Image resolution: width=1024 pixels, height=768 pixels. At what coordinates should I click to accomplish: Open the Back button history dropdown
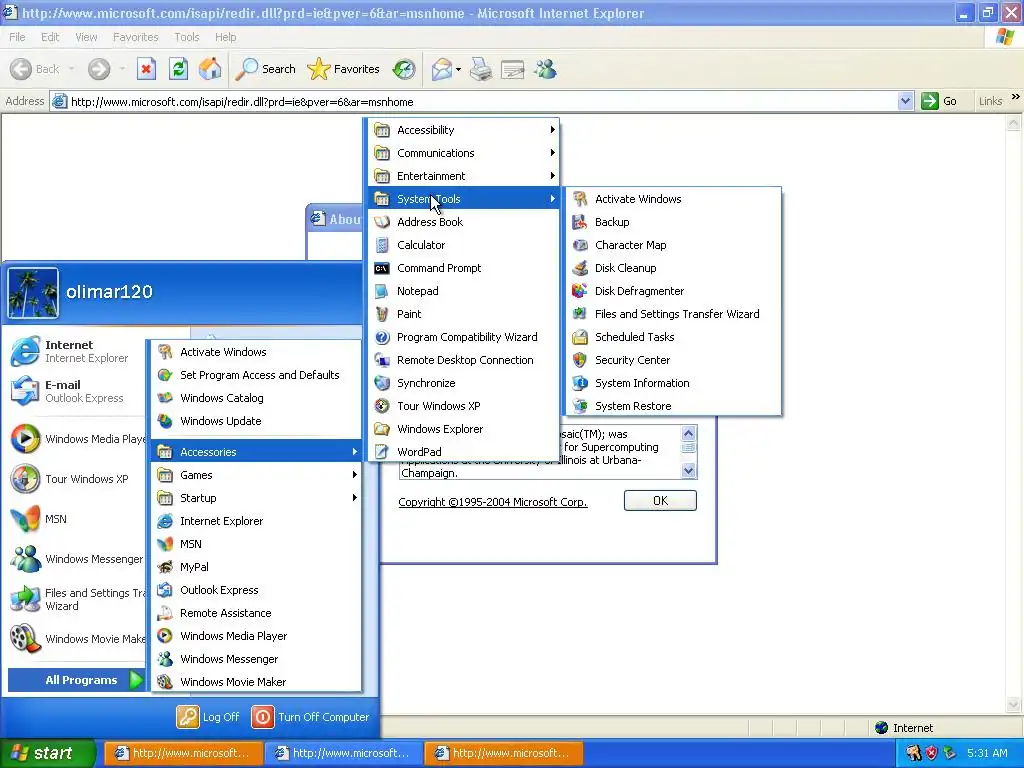(71, 69)
